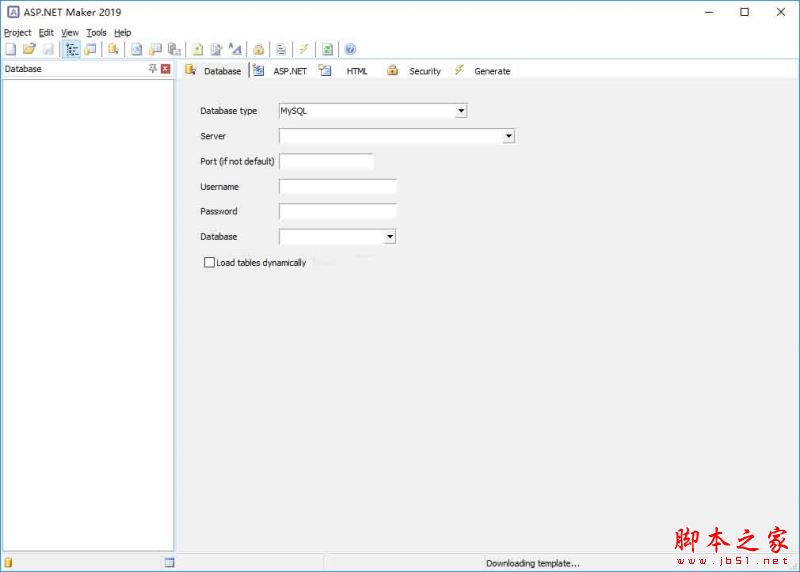Viewport: 800px width, 572px height.
Task: Click the 'Downloading template...' status text
Action: click(533, 563)
